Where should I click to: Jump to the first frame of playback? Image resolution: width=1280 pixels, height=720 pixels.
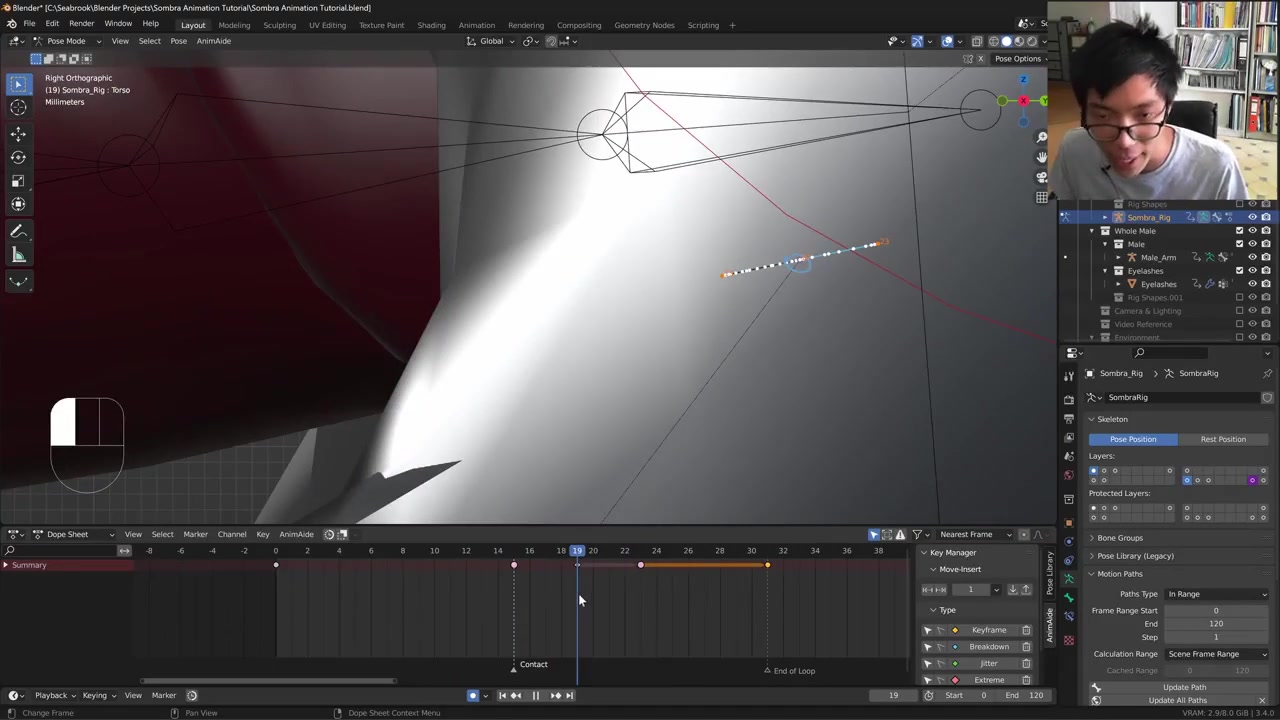click(502, 696)
